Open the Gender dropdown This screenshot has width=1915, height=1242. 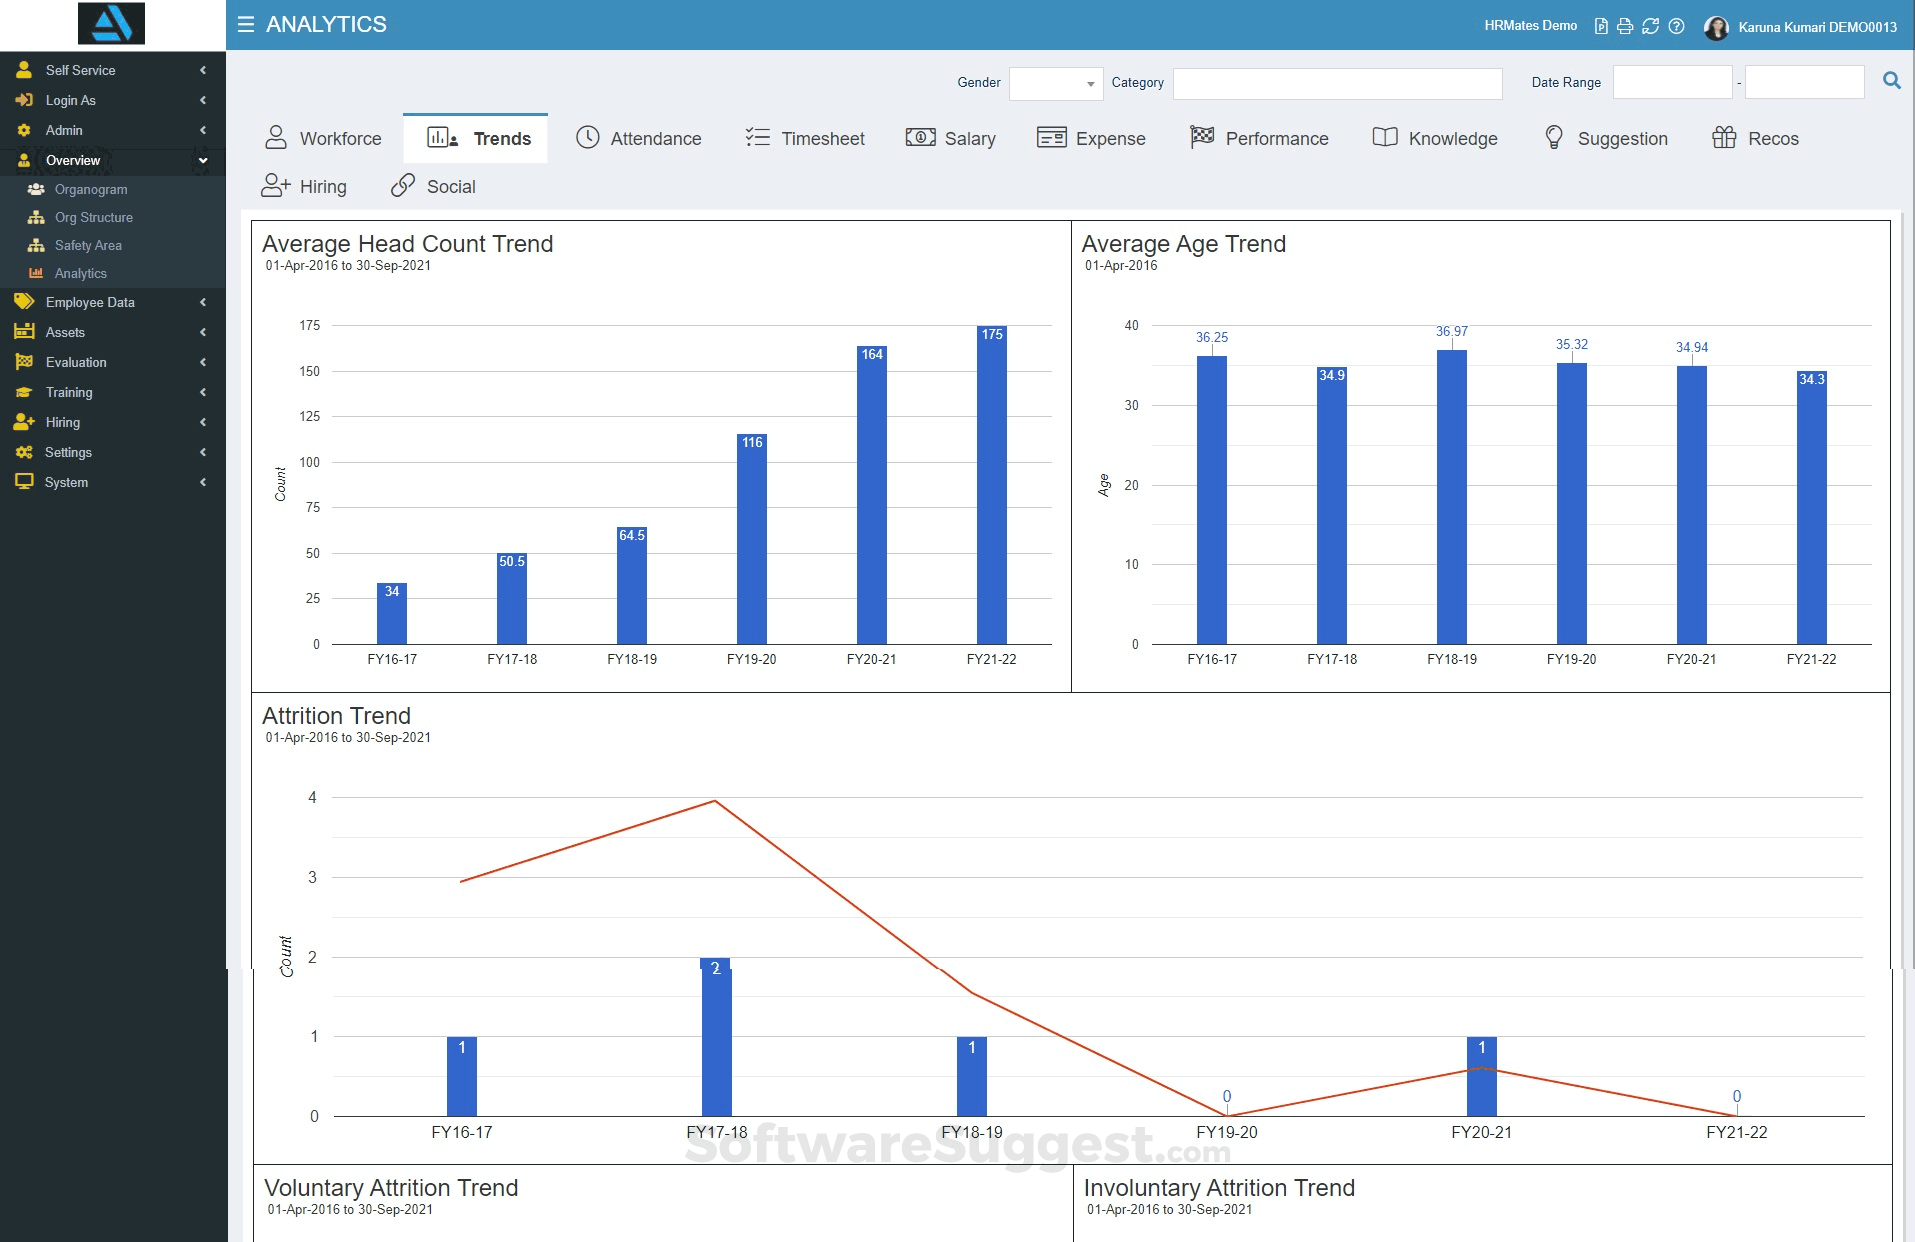[x=1055, y=84]
